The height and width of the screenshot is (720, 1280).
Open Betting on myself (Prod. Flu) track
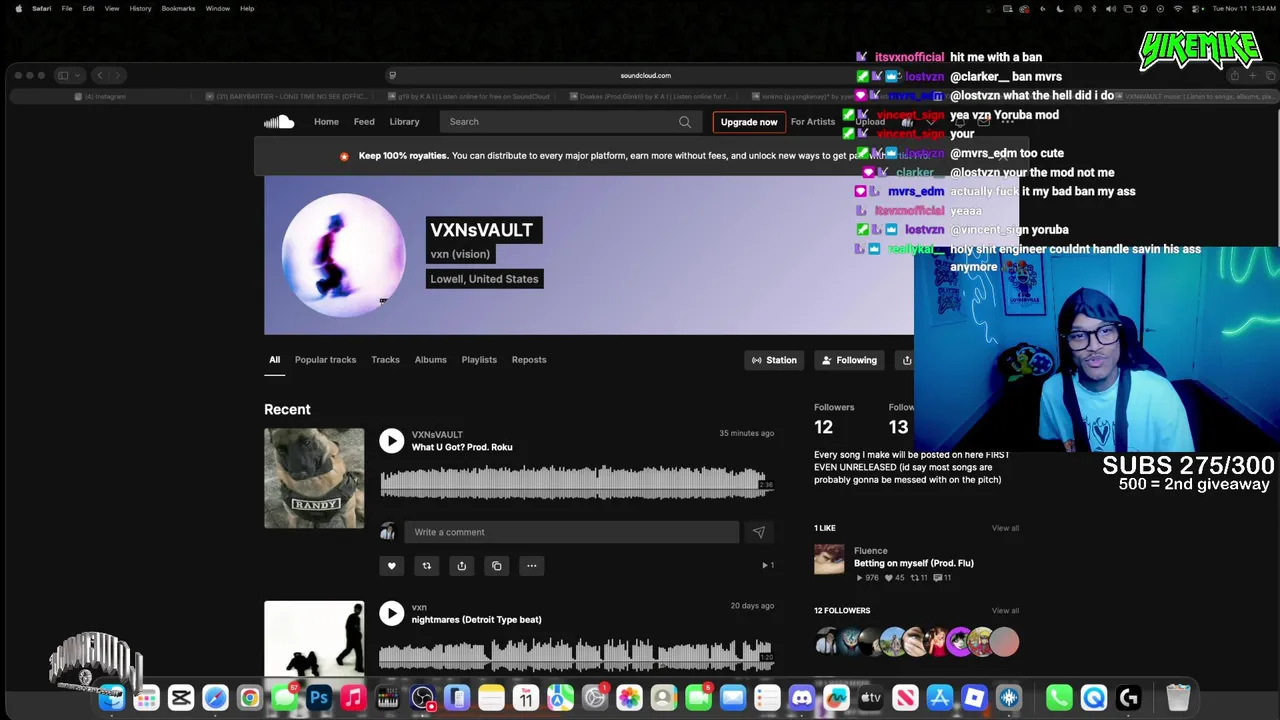point(914,563)
